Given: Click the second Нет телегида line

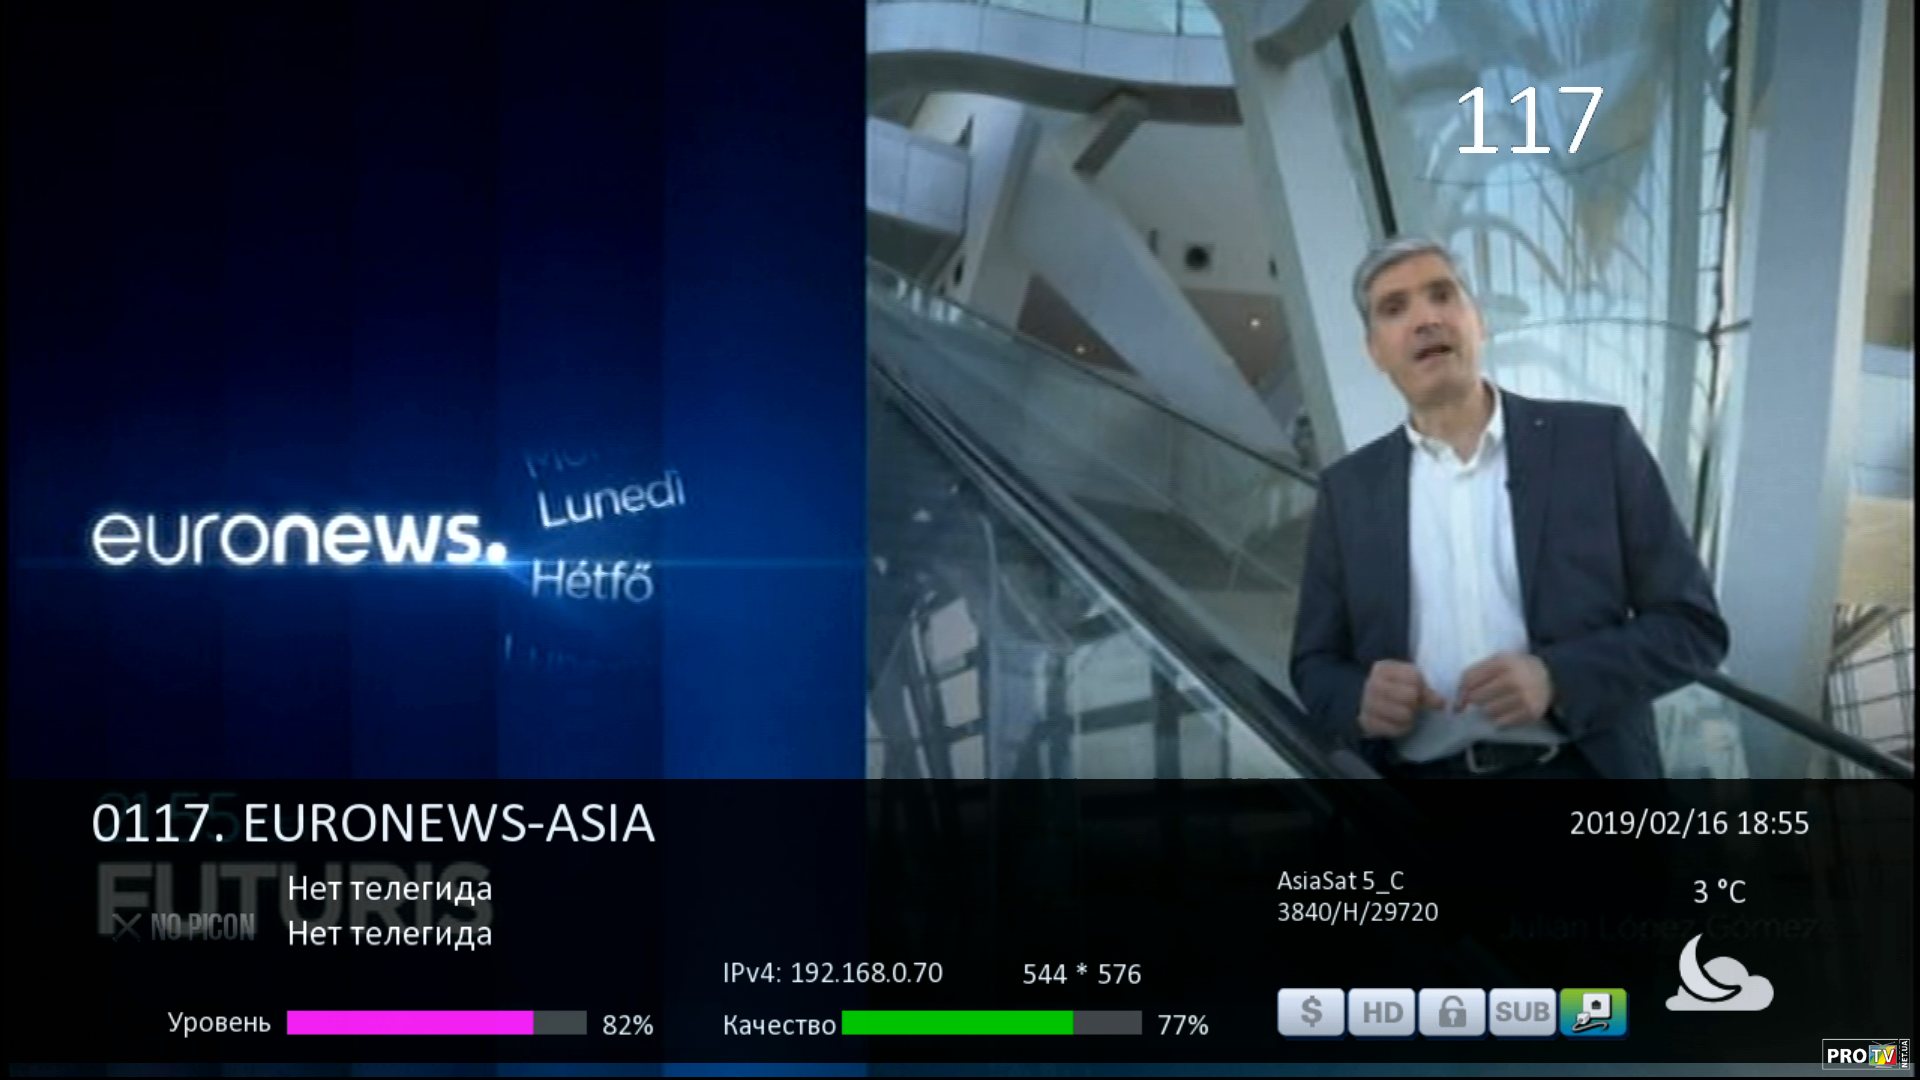Looking at the screenshot, I should pyautogui.click(x=390, y=933).
